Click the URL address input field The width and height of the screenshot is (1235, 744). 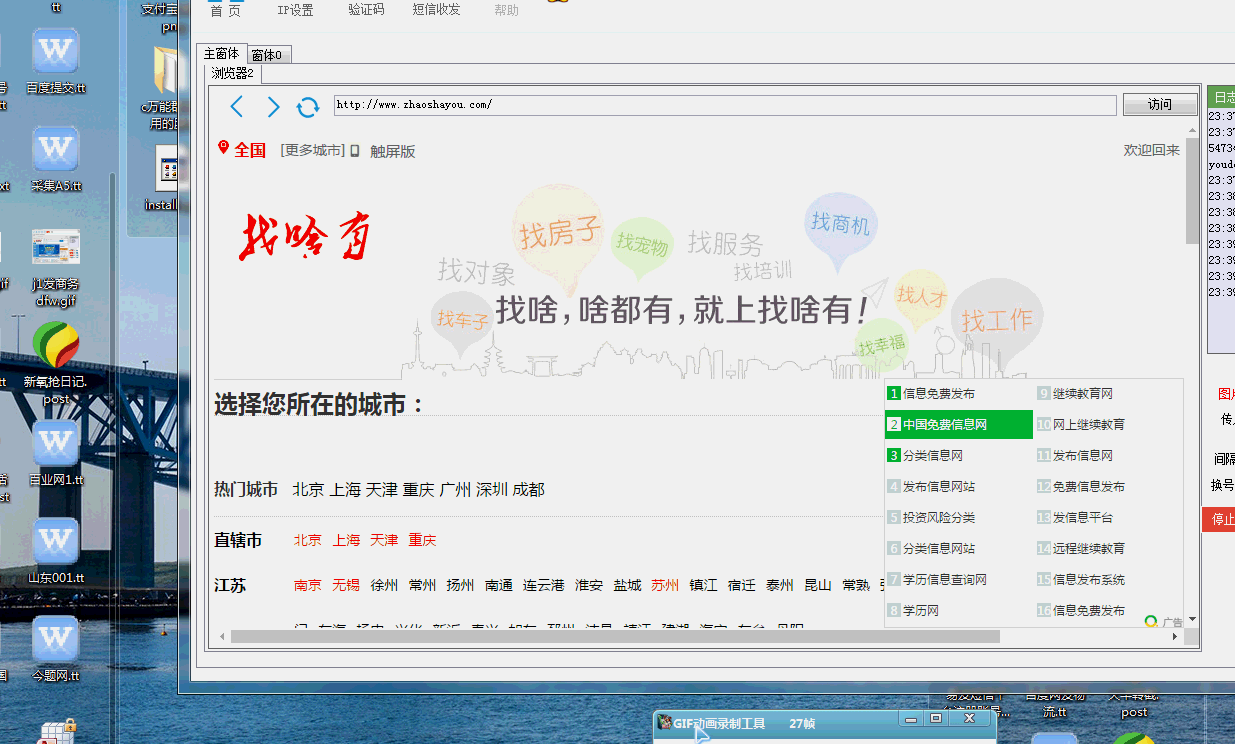click(x=725, y=105)
